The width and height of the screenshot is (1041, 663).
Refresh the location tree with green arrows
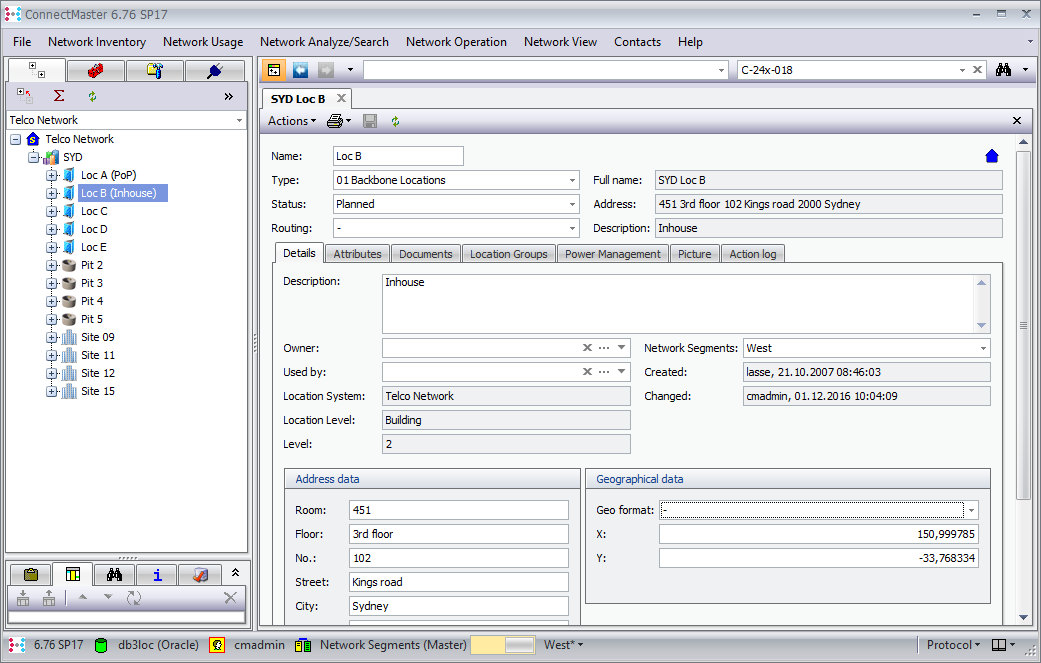pyautogui.click(x=92, y=96)
